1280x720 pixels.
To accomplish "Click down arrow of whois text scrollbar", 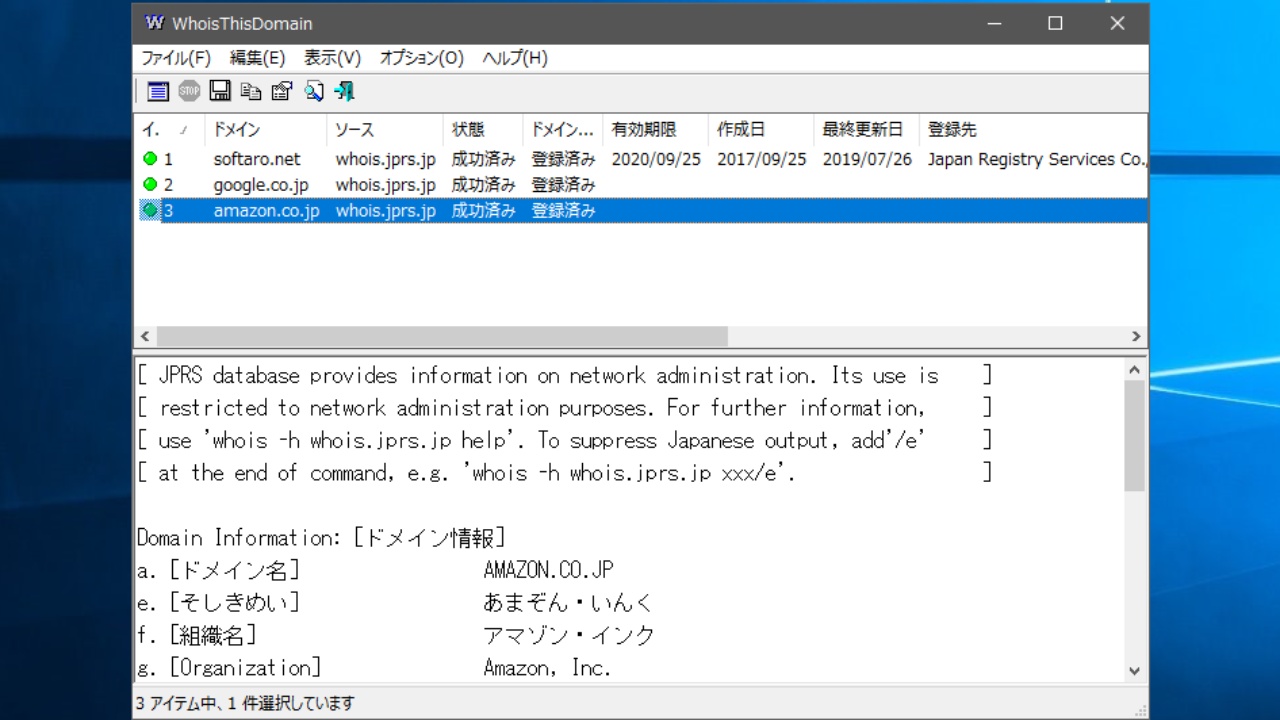I will [x=1134, y=672].
